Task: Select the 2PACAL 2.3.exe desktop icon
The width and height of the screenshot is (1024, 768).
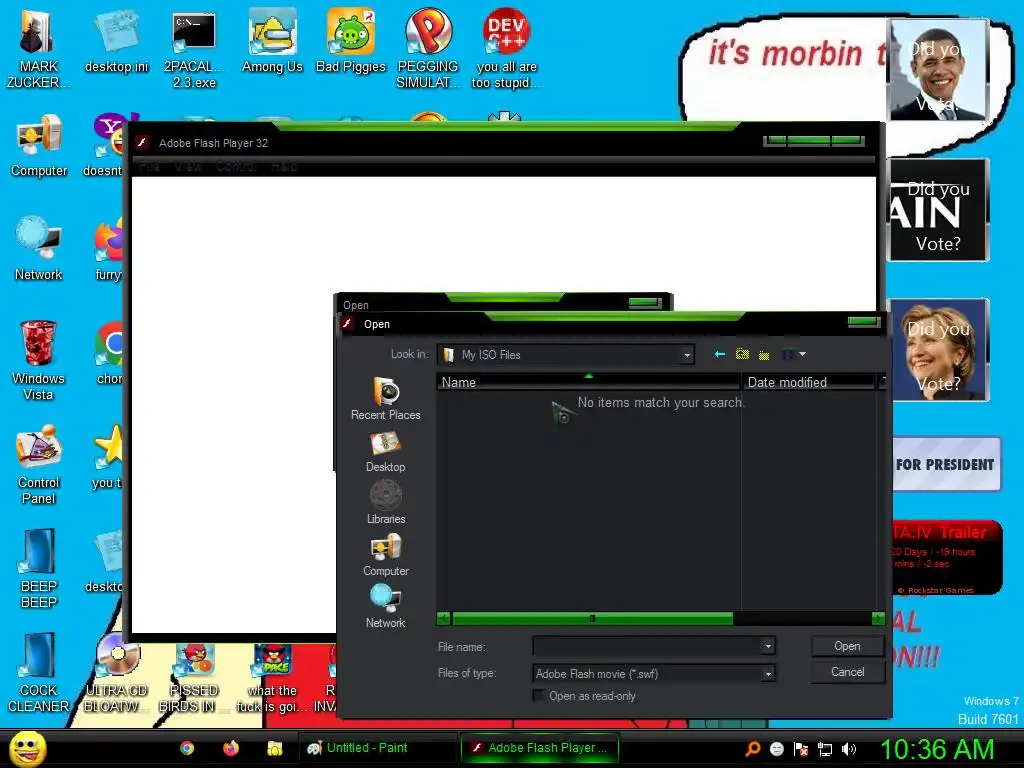Action: point(194,48)
